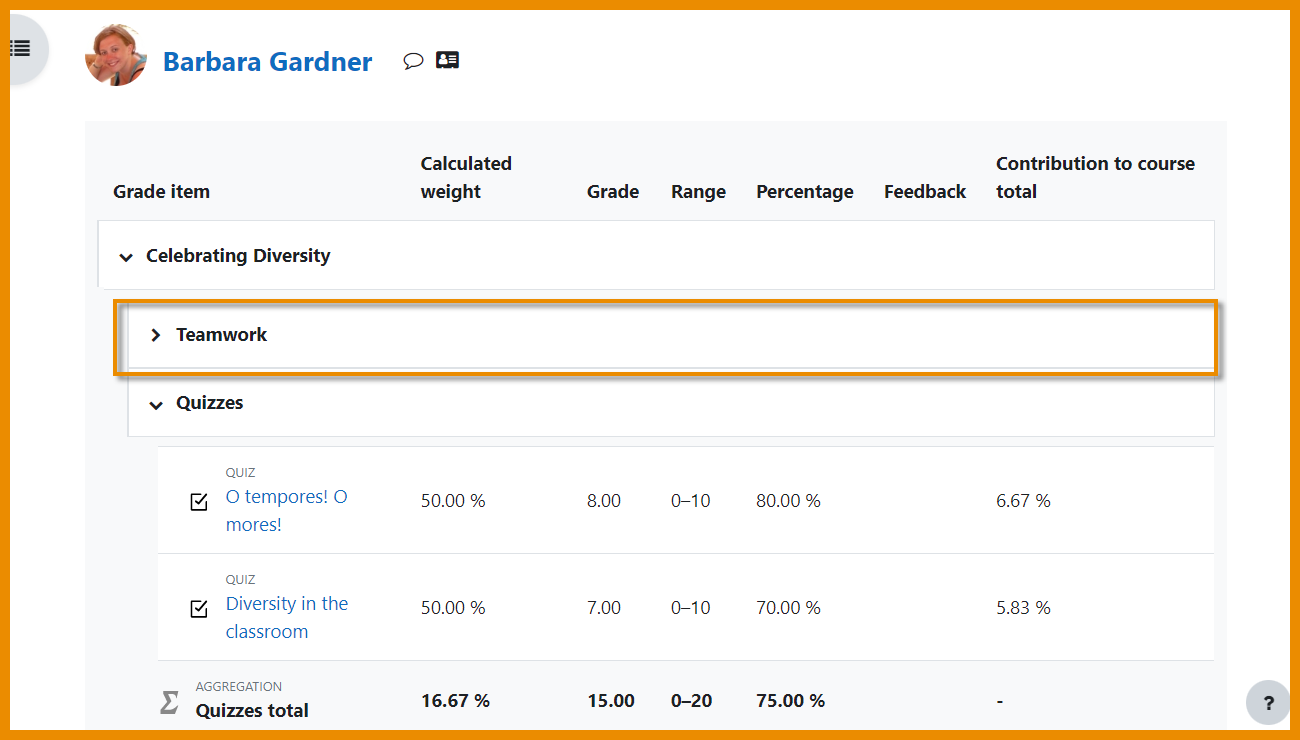Collapse the Celebrating Diversity category
1300x740 pixels.
[126, 257]
